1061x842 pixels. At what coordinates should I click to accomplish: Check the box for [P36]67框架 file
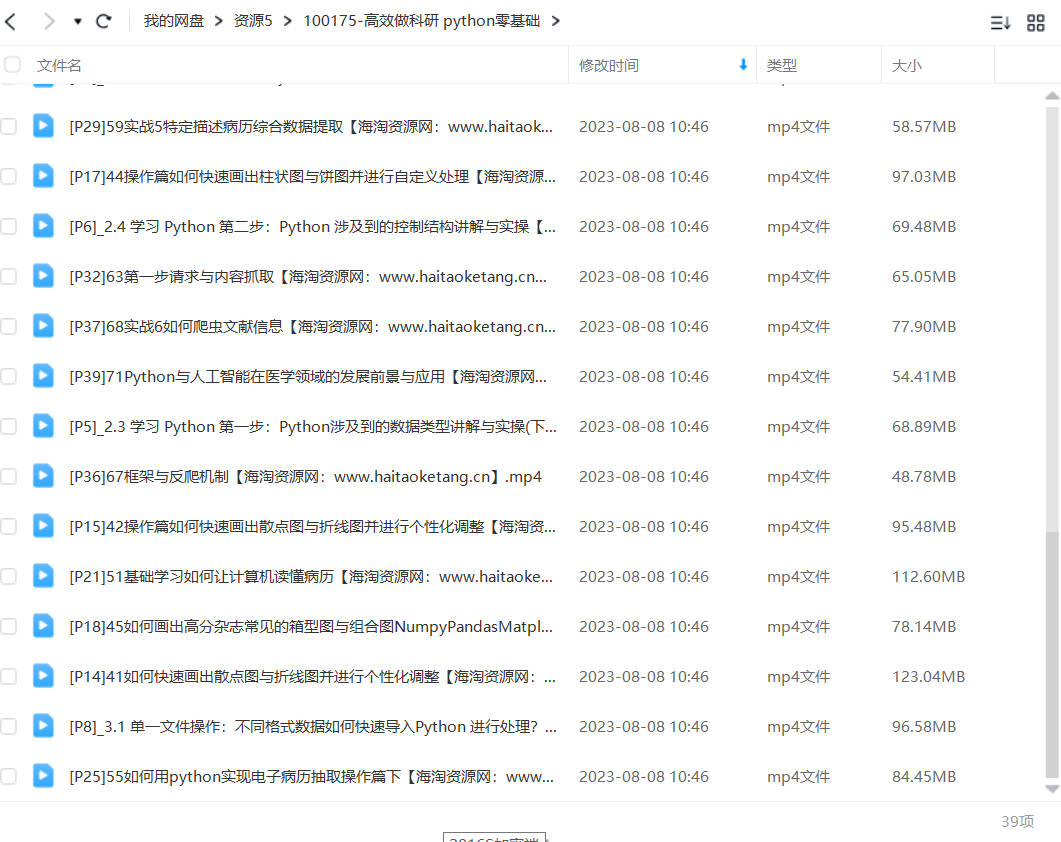click(x=8, y=477)
